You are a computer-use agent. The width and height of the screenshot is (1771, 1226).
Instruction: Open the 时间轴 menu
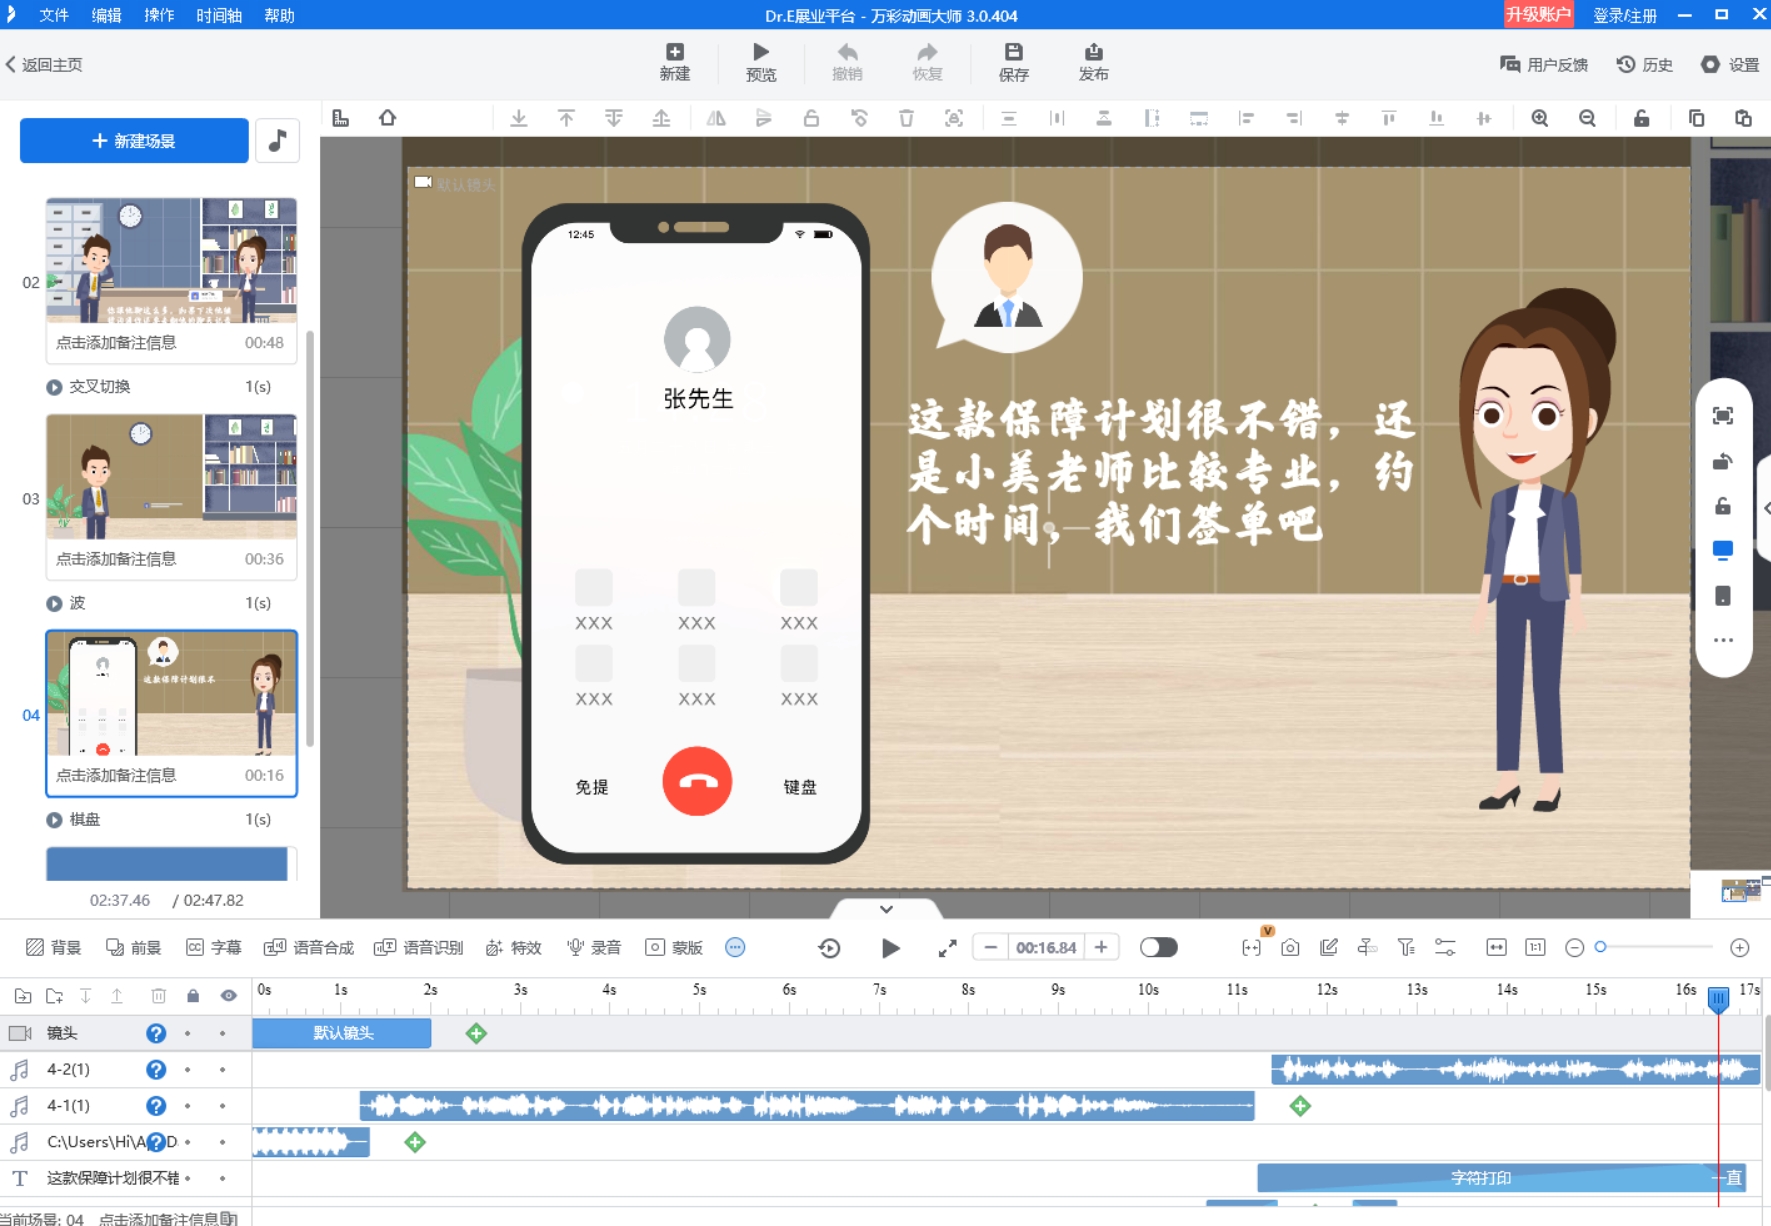[219, 15]
